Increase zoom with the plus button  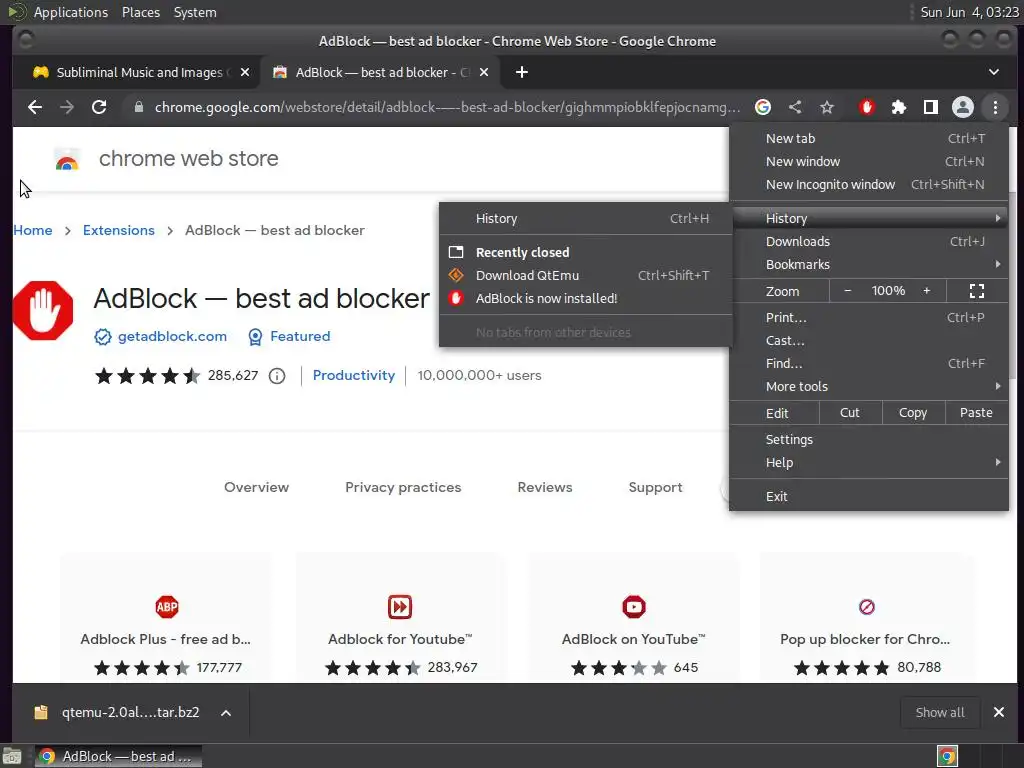point(926,291)
